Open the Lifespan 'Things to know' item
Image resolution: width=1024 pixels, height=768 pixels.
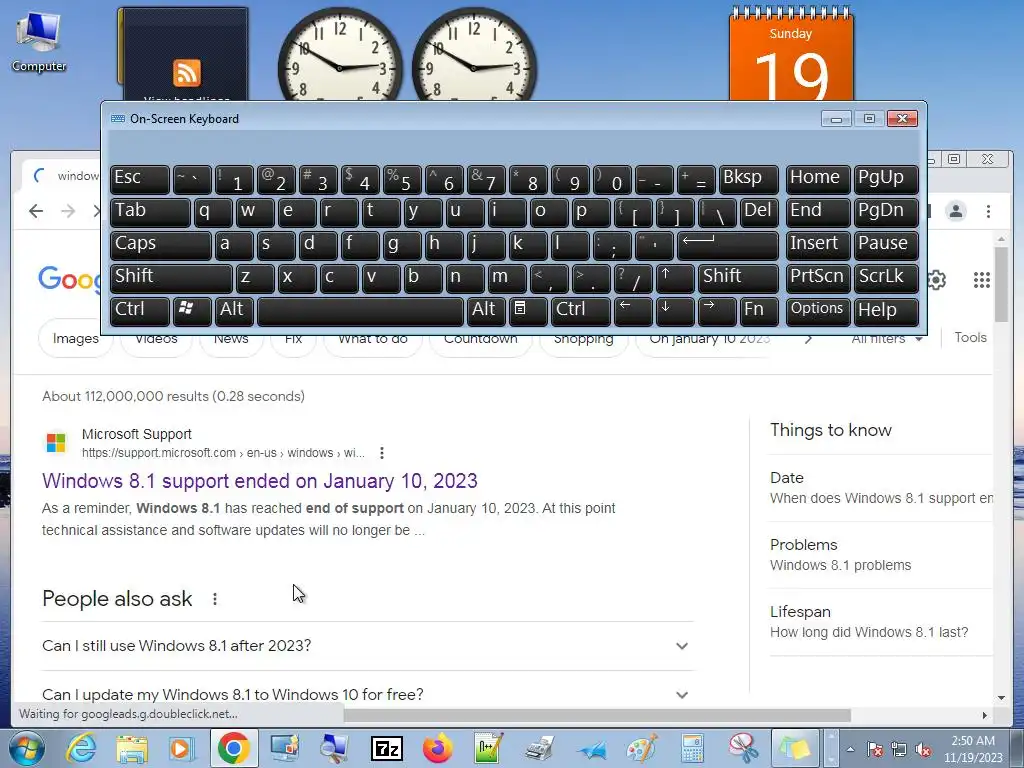(x=881, y=622)
